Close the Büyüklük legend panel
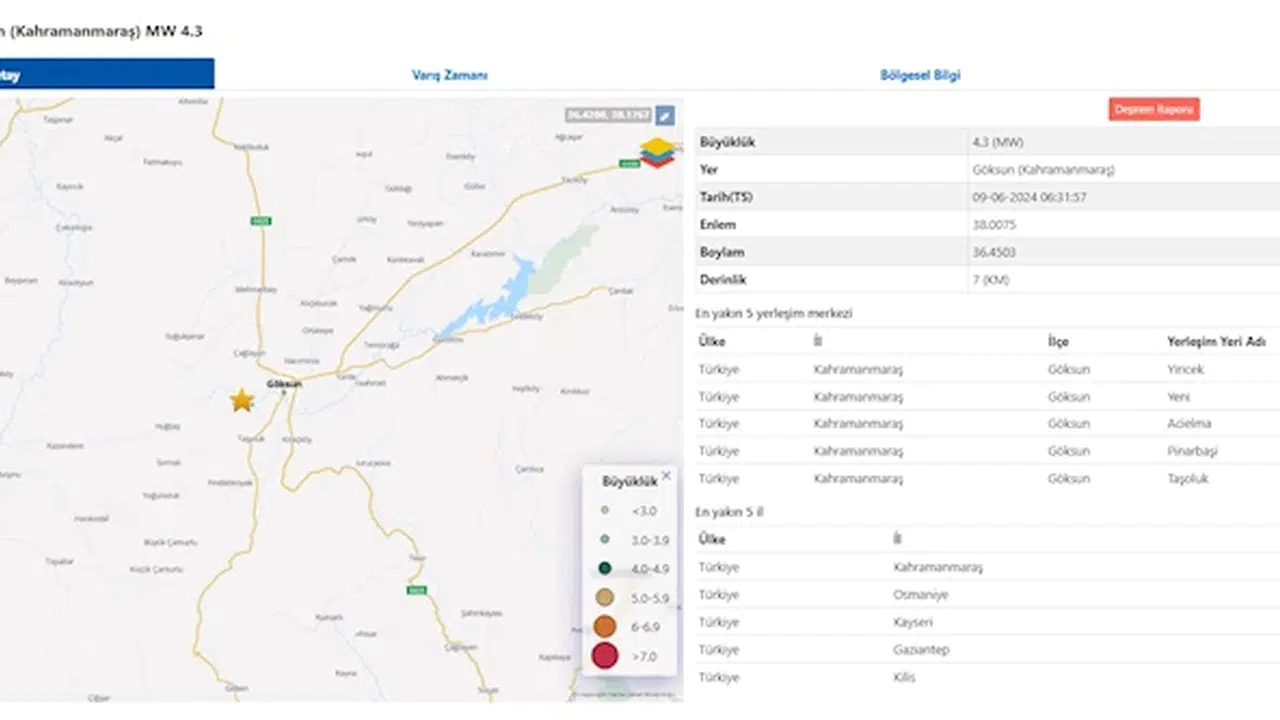The width and height of the screenshot is (1280, 720). pyautogui.click(x=667, y=476)
